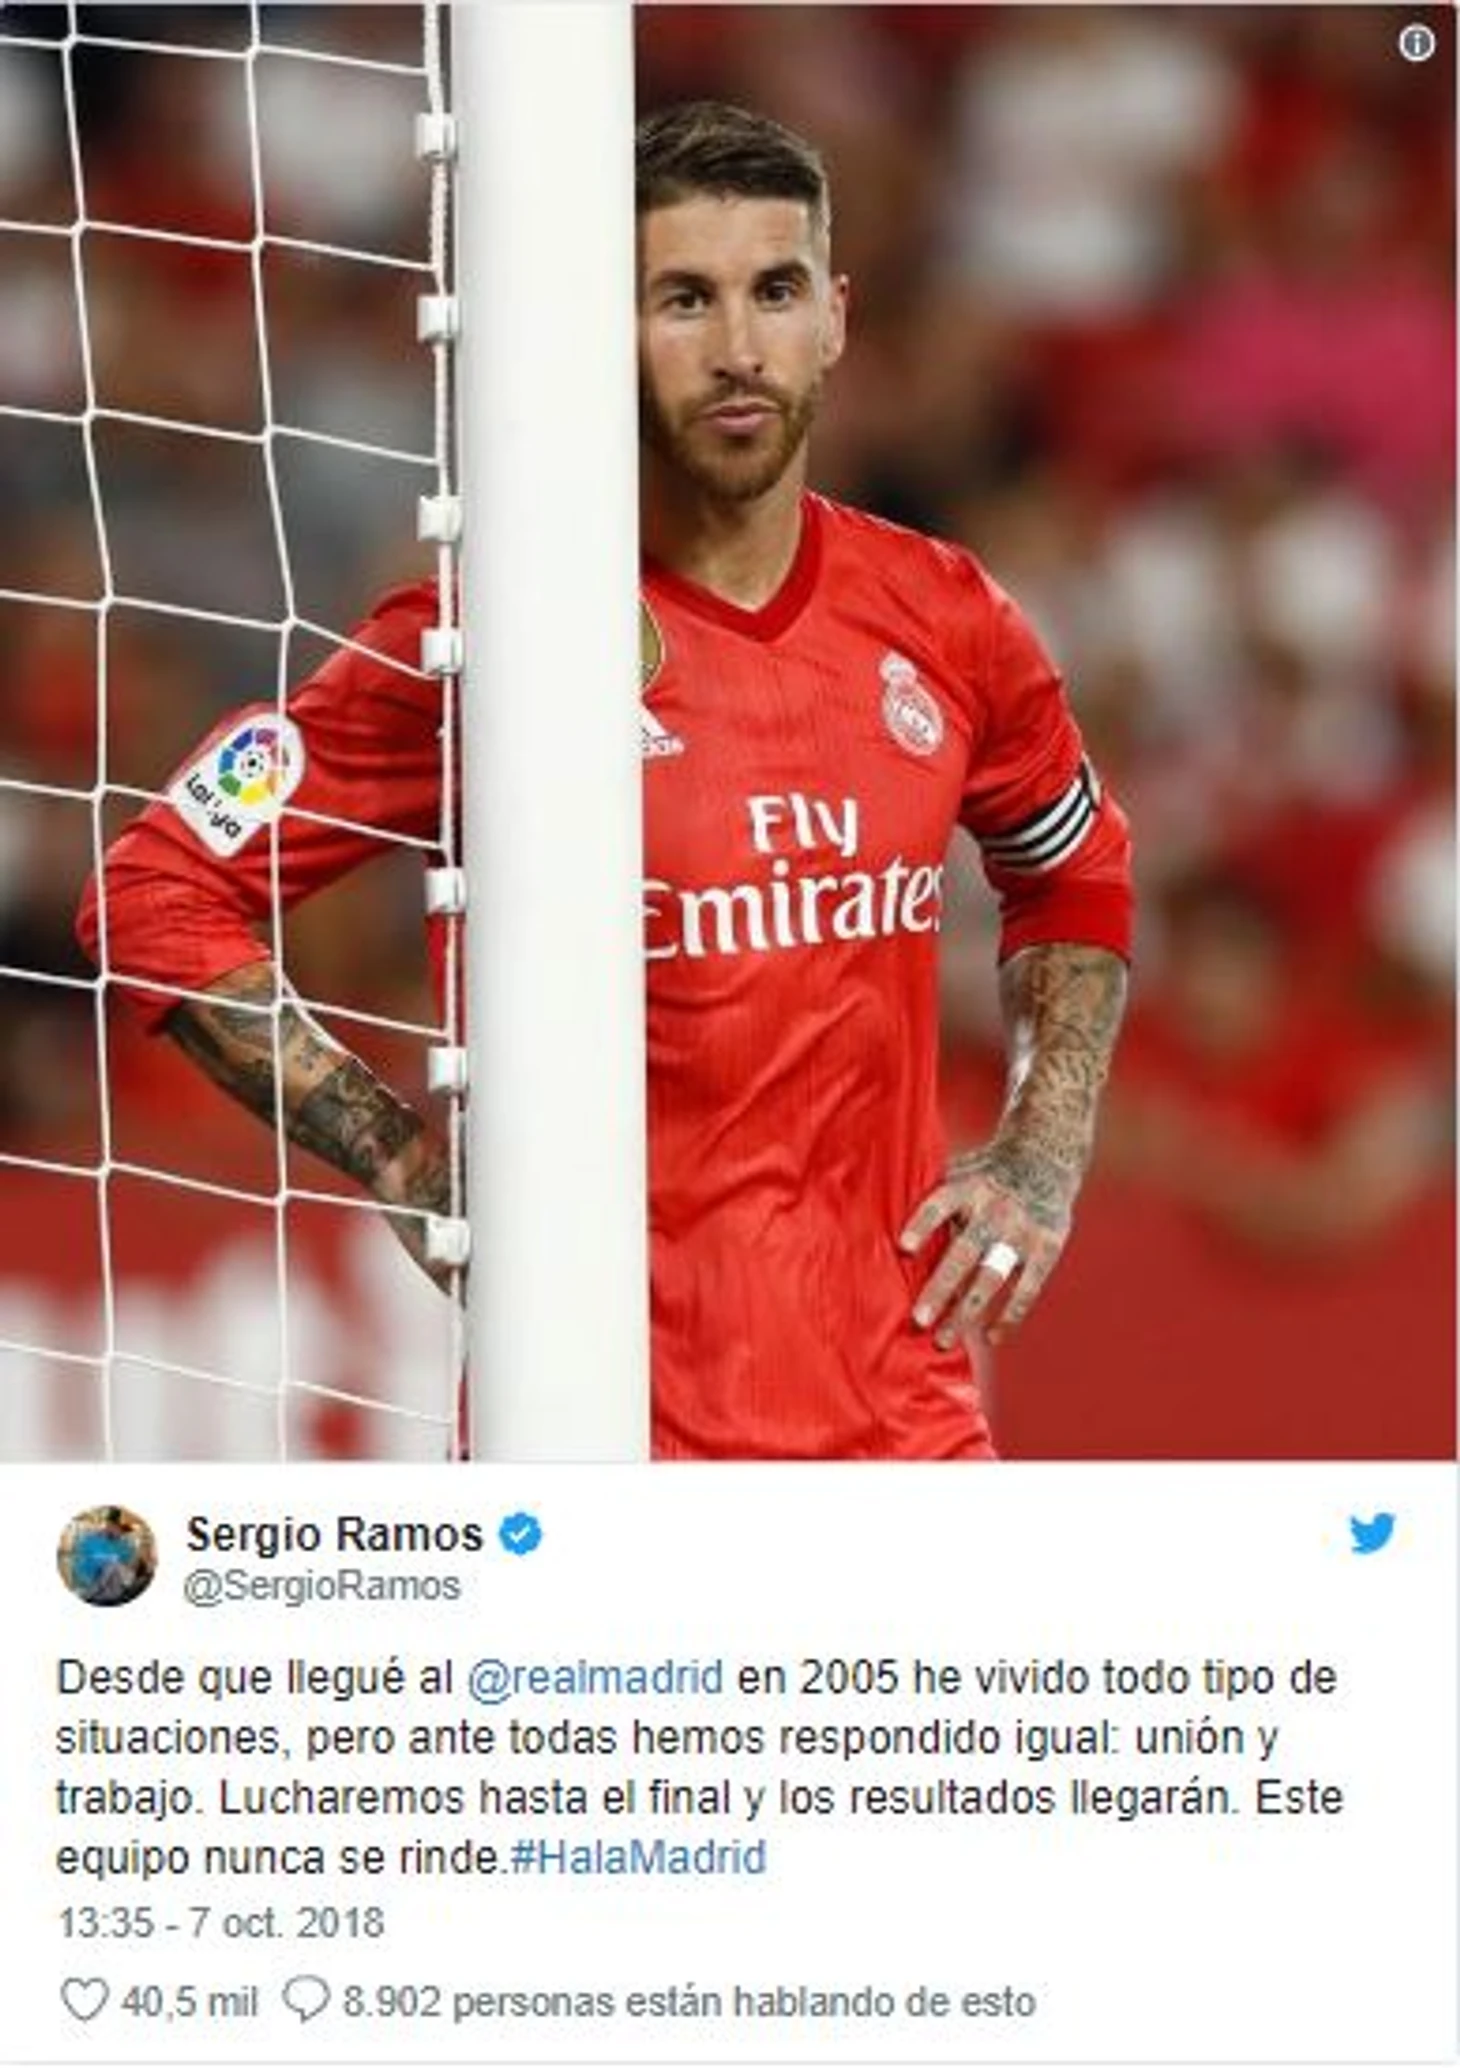Image resolution: width=1460 pixels, height=2068 pixels.
Task: Click the club crest on the jersey
Action: click(910, 702)
